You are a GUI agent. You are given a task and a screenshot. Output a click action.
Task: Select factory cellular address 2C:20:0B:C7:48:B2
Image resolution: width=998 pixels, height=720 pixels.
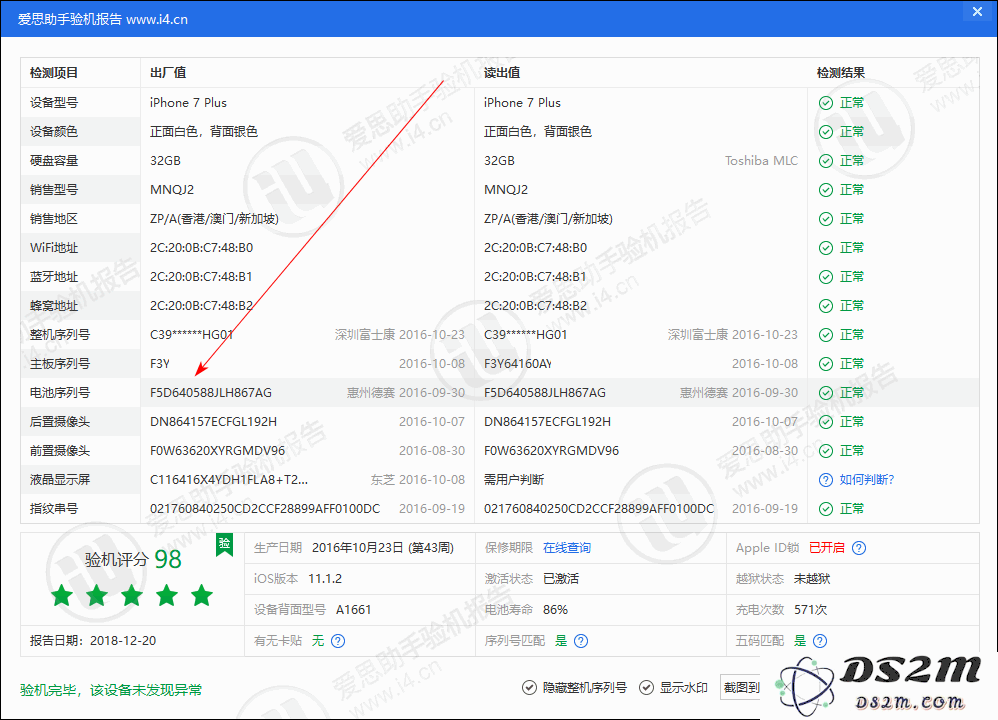pyautogui.click(x=201, y=306)
